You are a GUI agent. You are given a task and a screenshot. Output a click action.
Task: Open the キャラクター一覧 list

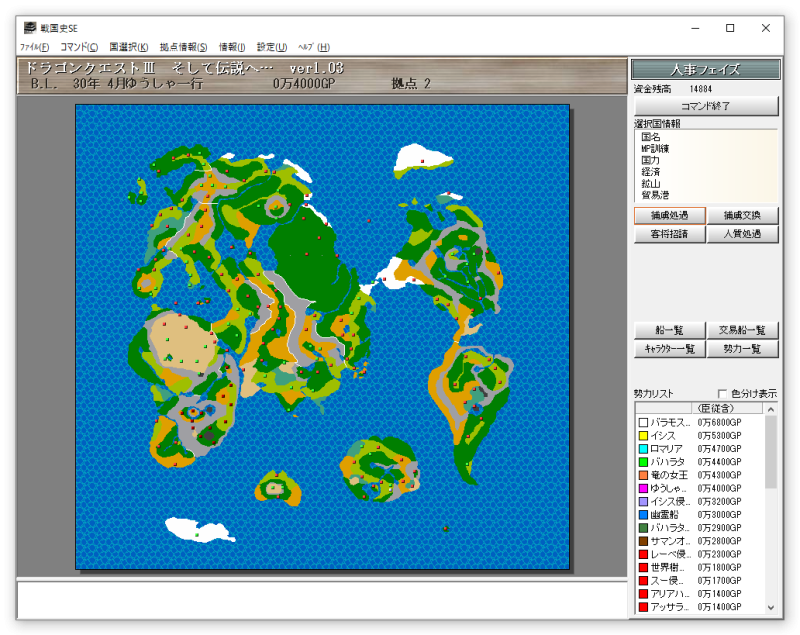670,349
